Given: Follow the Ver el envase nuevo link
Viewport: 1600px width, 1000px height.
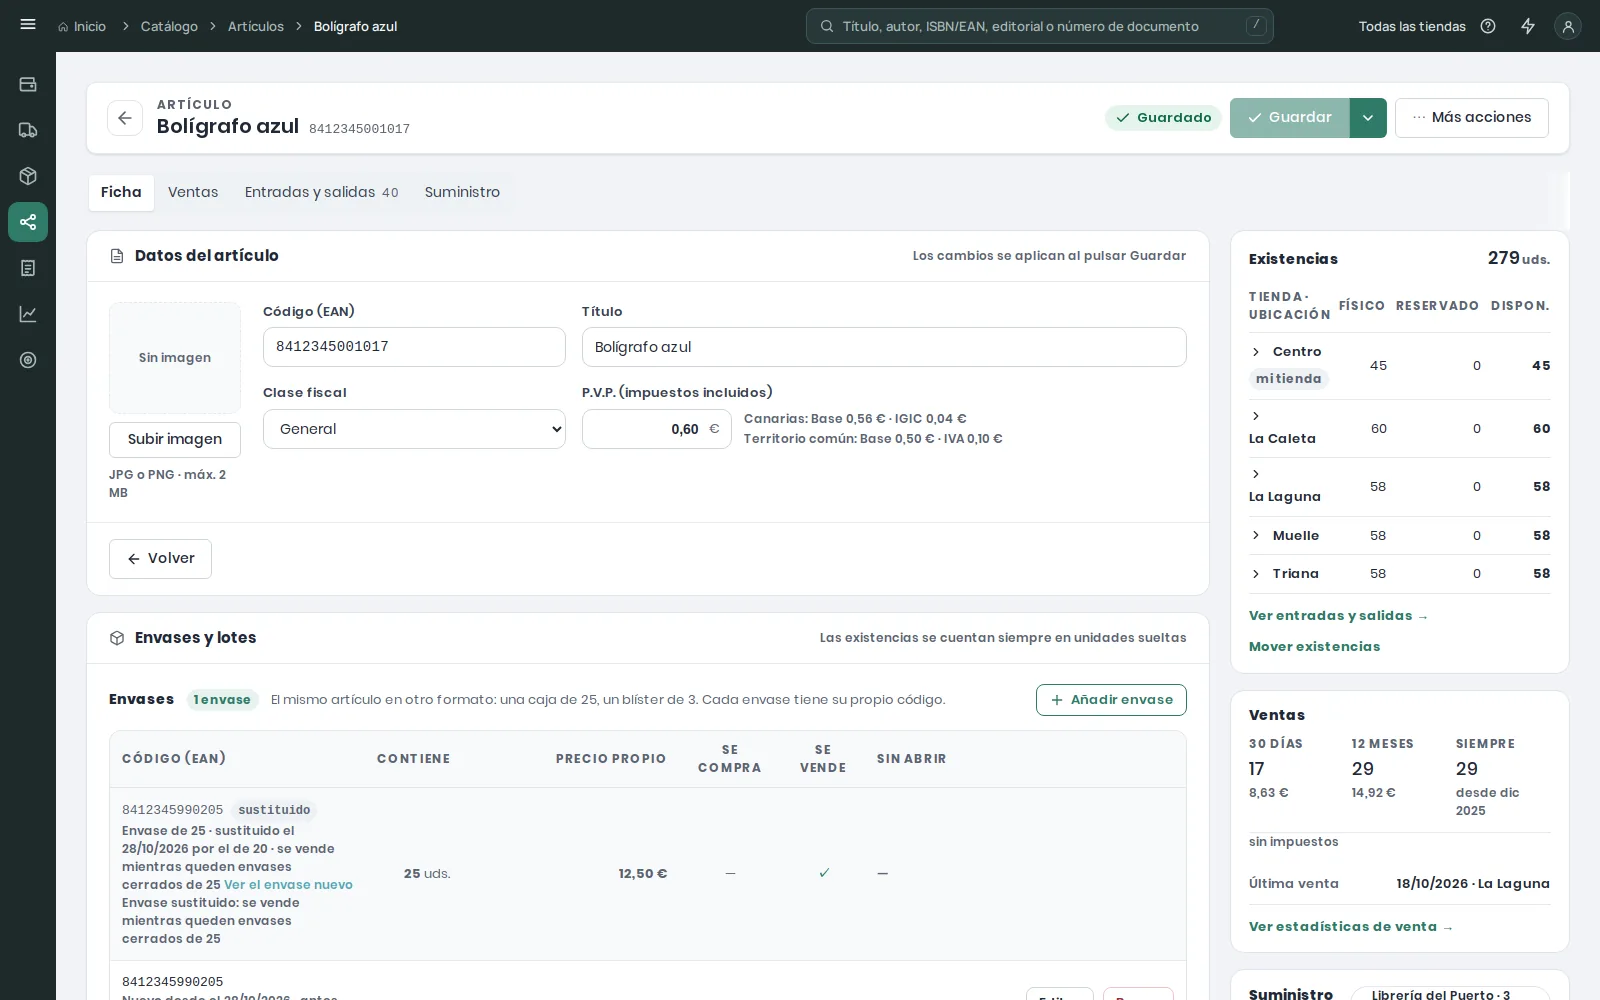Looking at the screenshot, I should (288, 885).
